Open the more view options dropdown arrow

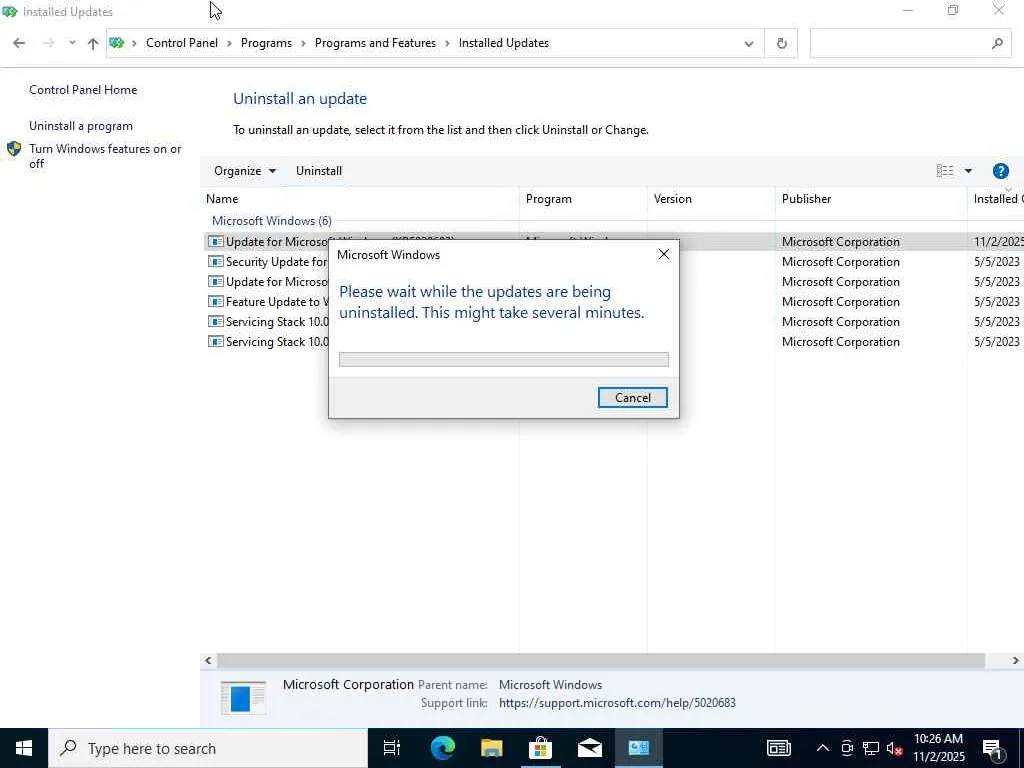[x=968, y=171]
